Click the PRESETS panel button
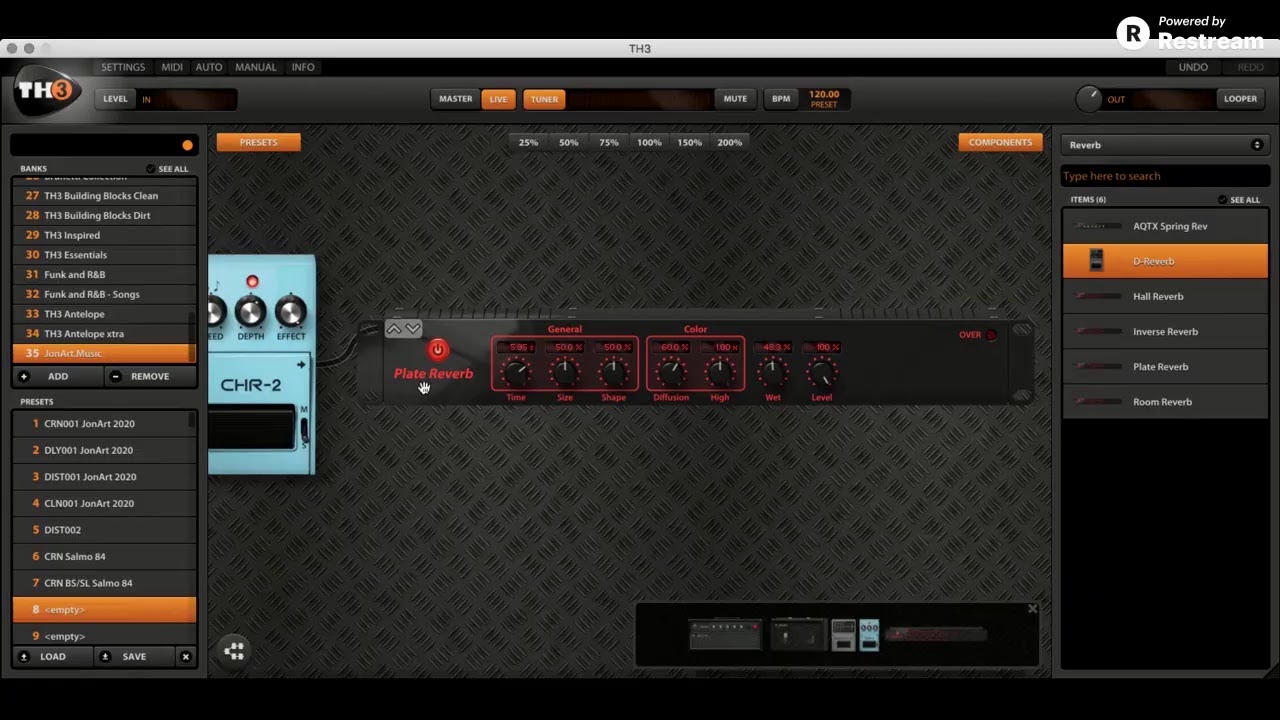The width and height of the screenshot is (1280, 720). pyautogui.click(x=258, y=142)
